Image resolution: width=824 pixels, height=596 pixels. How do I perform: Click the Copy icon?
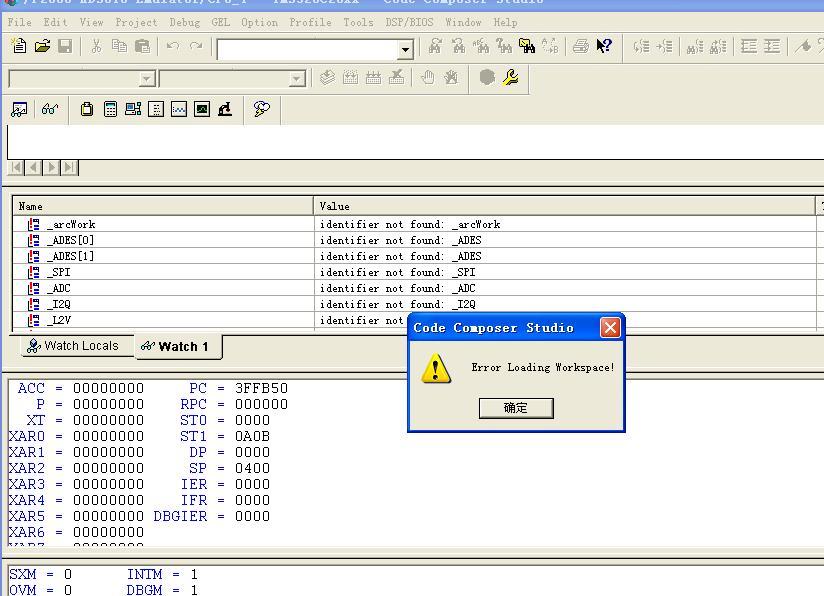119,46
